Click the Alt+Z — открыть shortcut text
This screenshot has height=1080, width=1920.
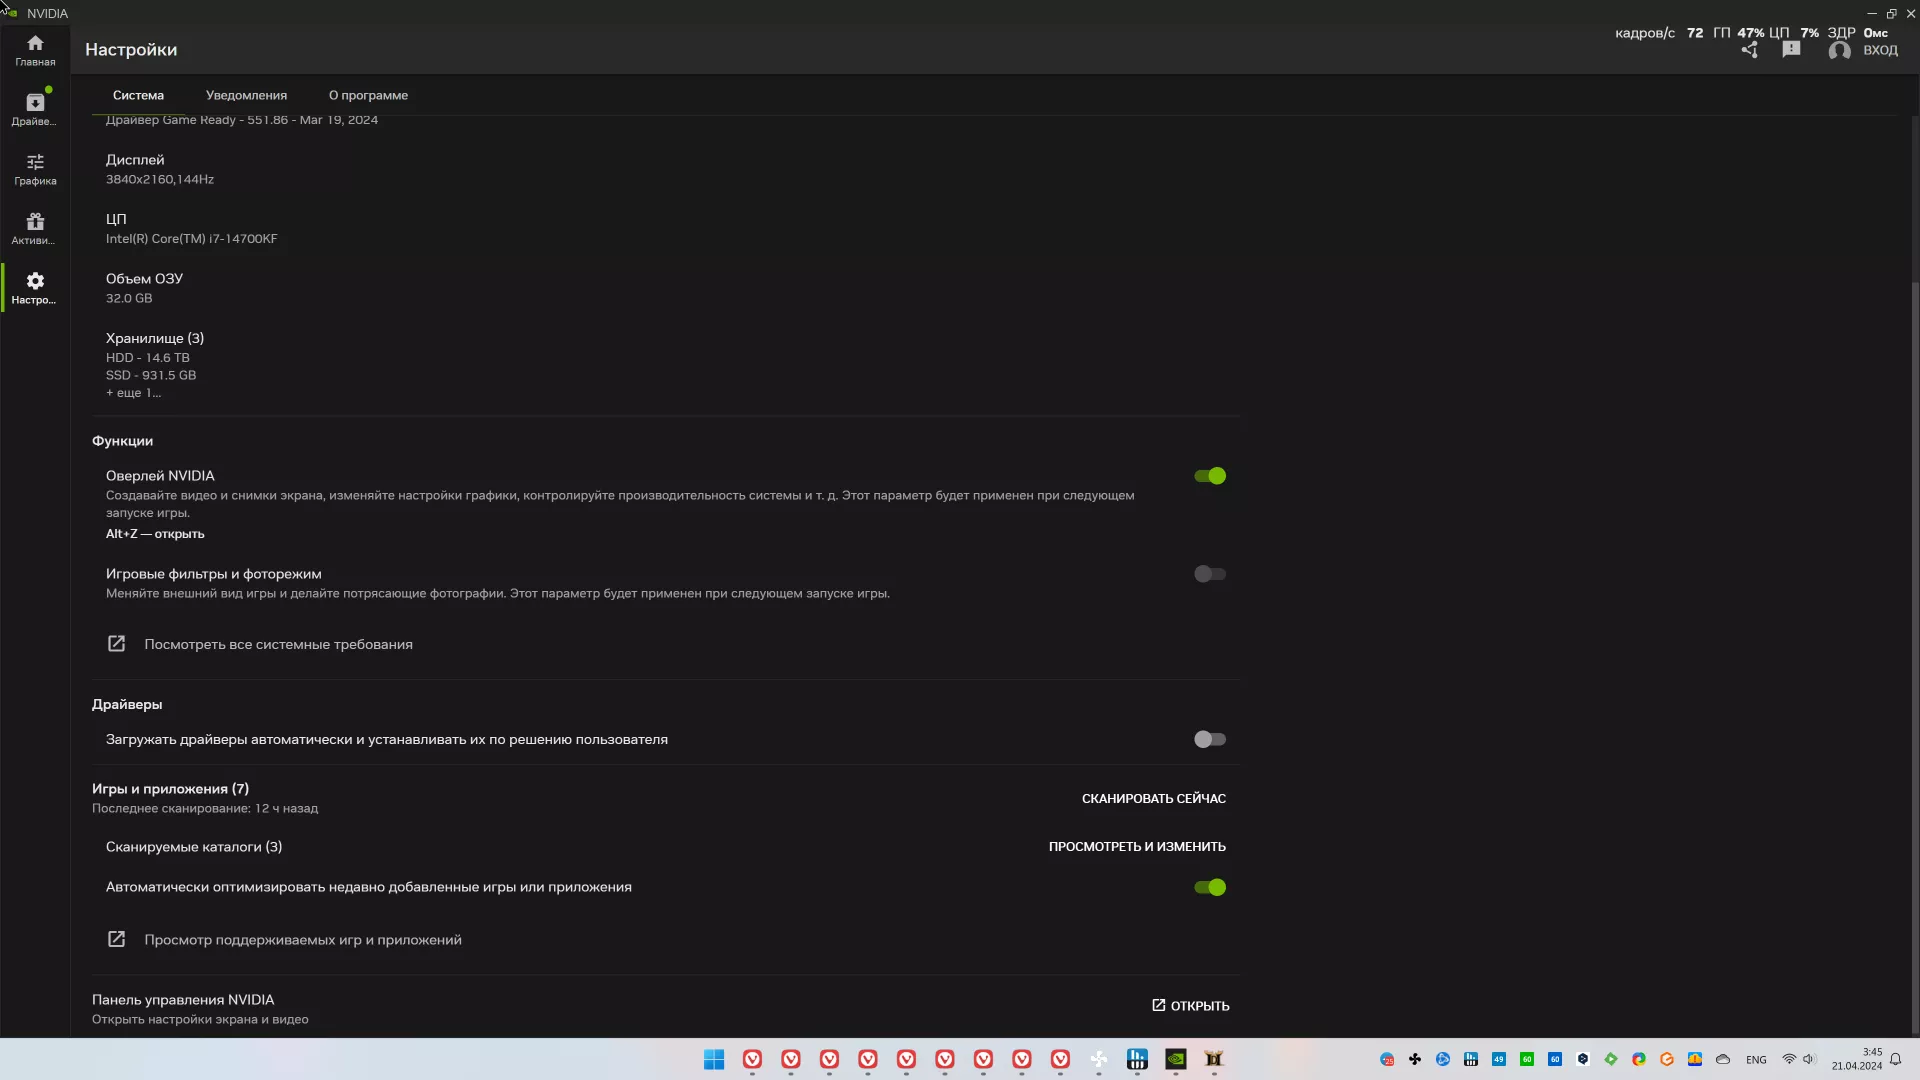coord(155,533)
